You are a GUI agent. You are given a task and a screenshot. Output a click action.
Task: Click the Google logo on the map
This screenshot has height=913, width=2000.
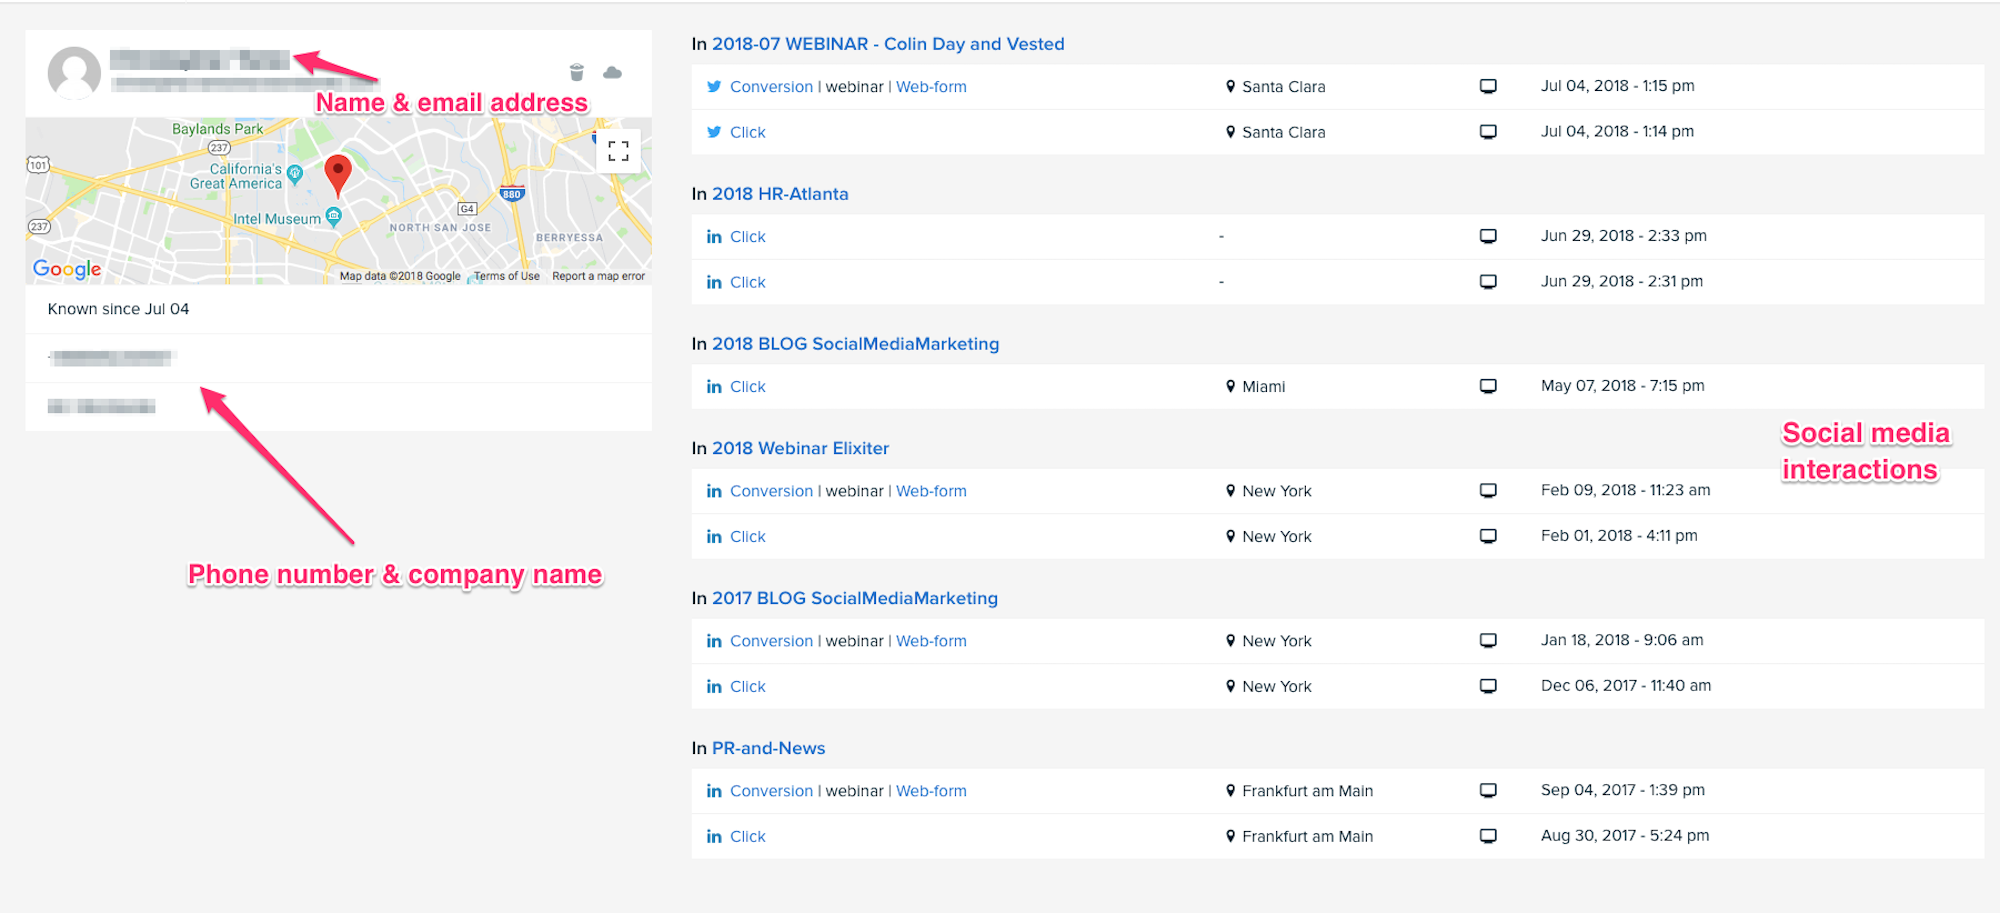click(x=65, y=269)
